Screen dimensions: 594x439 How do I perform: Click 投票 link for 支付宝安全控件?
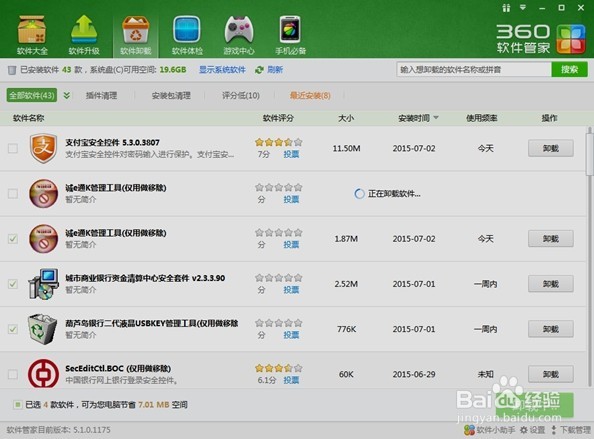click(x=291, y=154)
